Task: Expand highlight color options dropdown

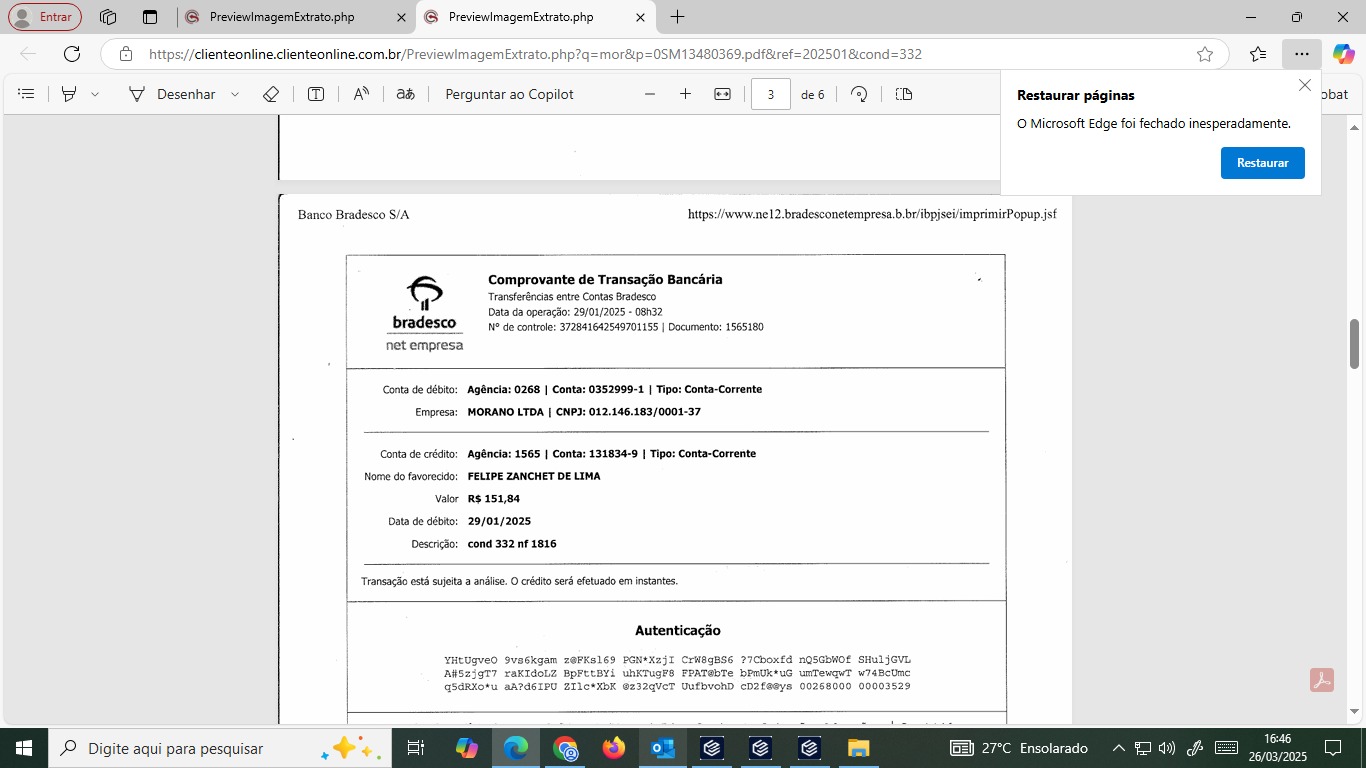Action: [x=95, y=94]
